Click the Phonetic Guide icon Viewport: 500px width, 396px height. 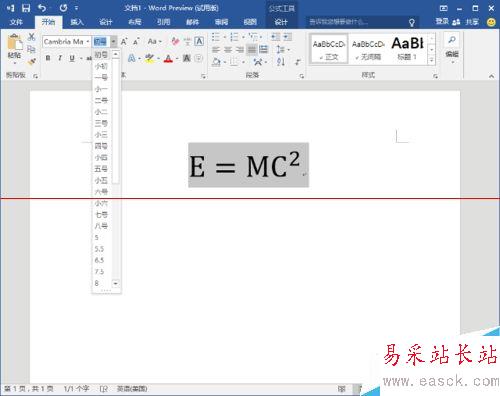pyautogui.click(x=187, y=41)
